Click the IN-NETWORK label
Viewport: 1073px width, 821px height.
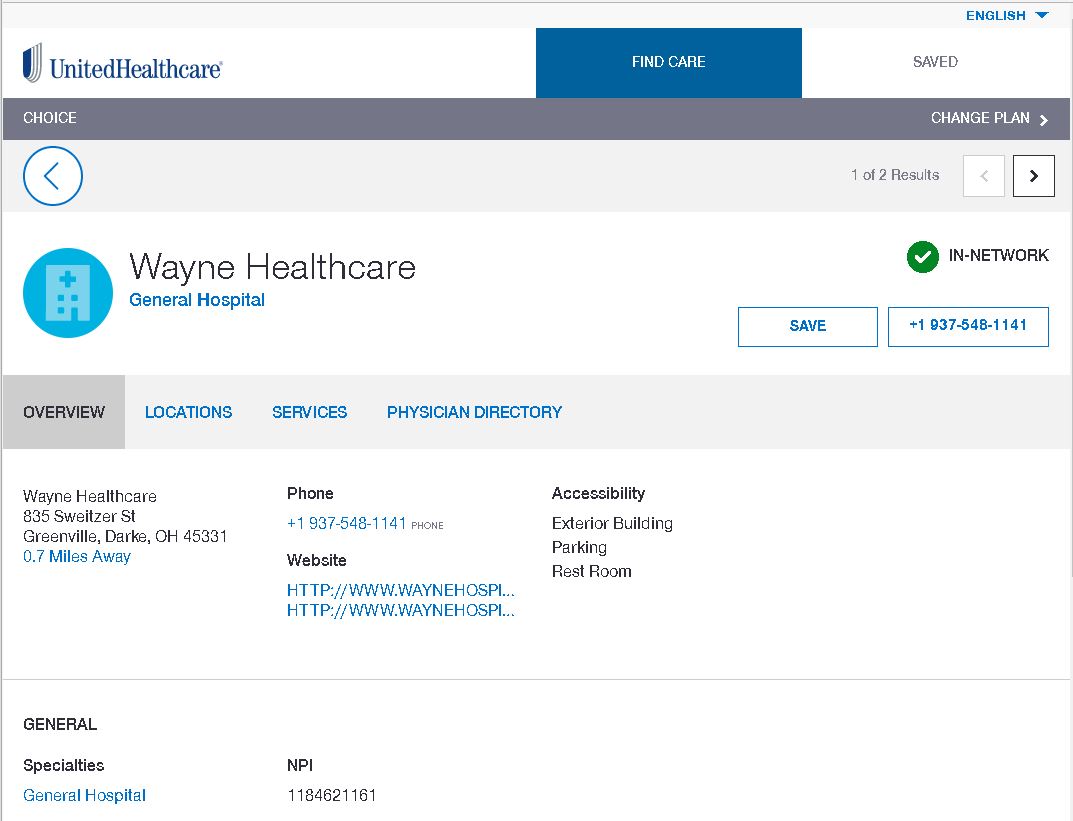click(998, 256)
